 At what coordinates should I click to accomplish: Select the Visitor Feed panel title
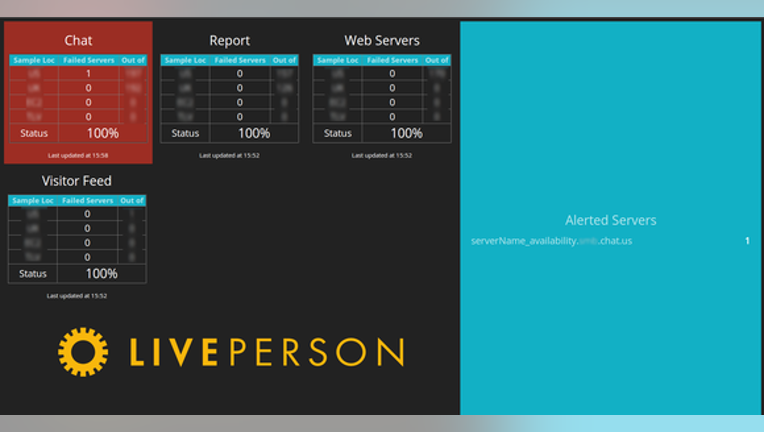pyautogui.click(x=76, y=181)
